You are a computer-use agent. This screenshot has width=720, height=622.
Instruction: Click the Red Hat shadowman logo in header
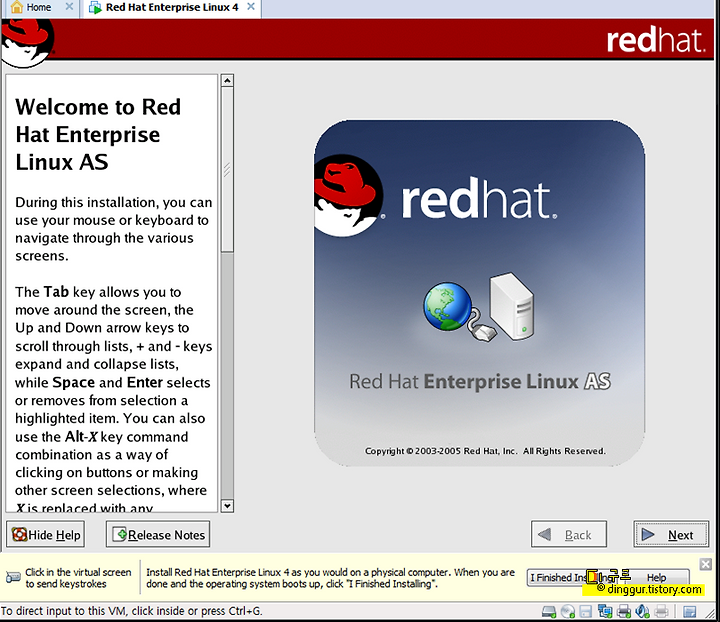point(28,42)
